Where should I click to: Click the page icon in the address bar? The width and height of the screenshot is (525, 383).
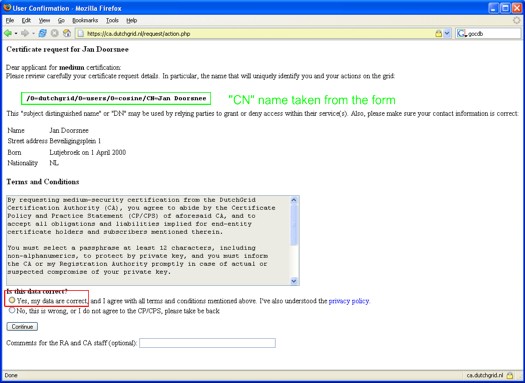click(81, 33)
